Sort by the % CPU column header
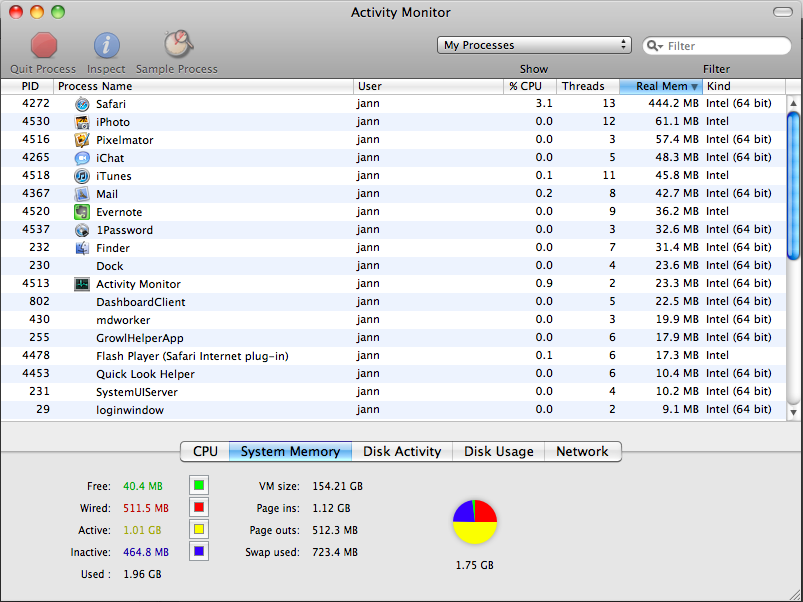 [530, 86]
